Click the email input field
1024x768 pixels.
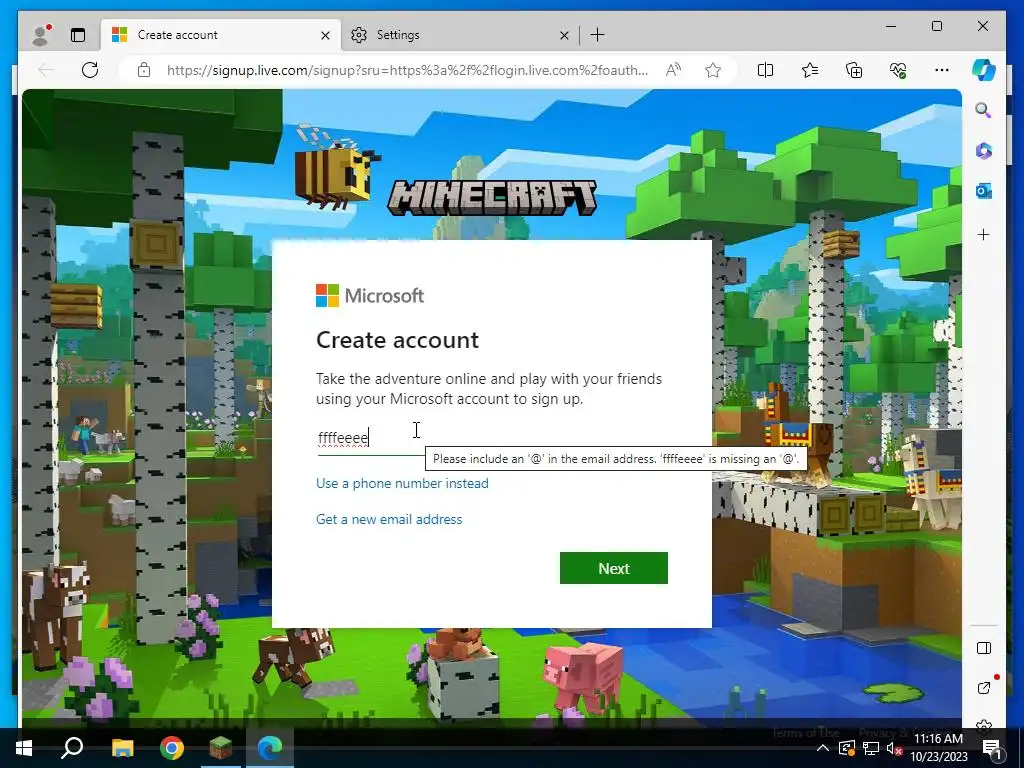(492, 438)
